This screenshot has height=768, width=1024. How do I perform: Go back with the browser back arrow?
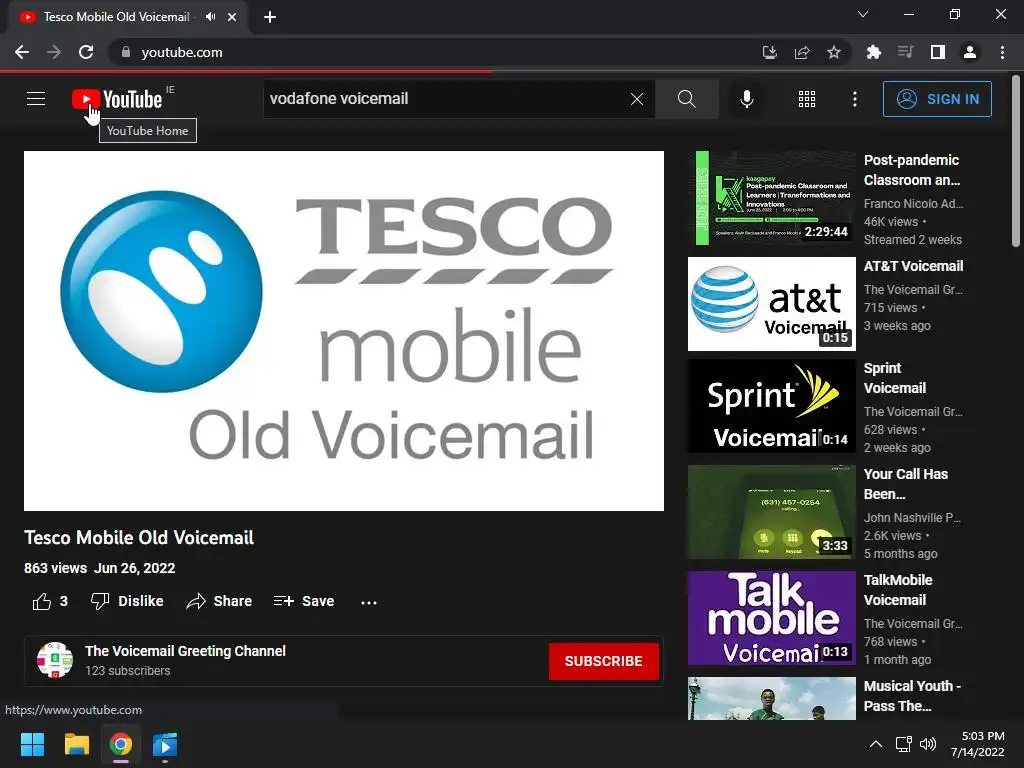(22, 52)
